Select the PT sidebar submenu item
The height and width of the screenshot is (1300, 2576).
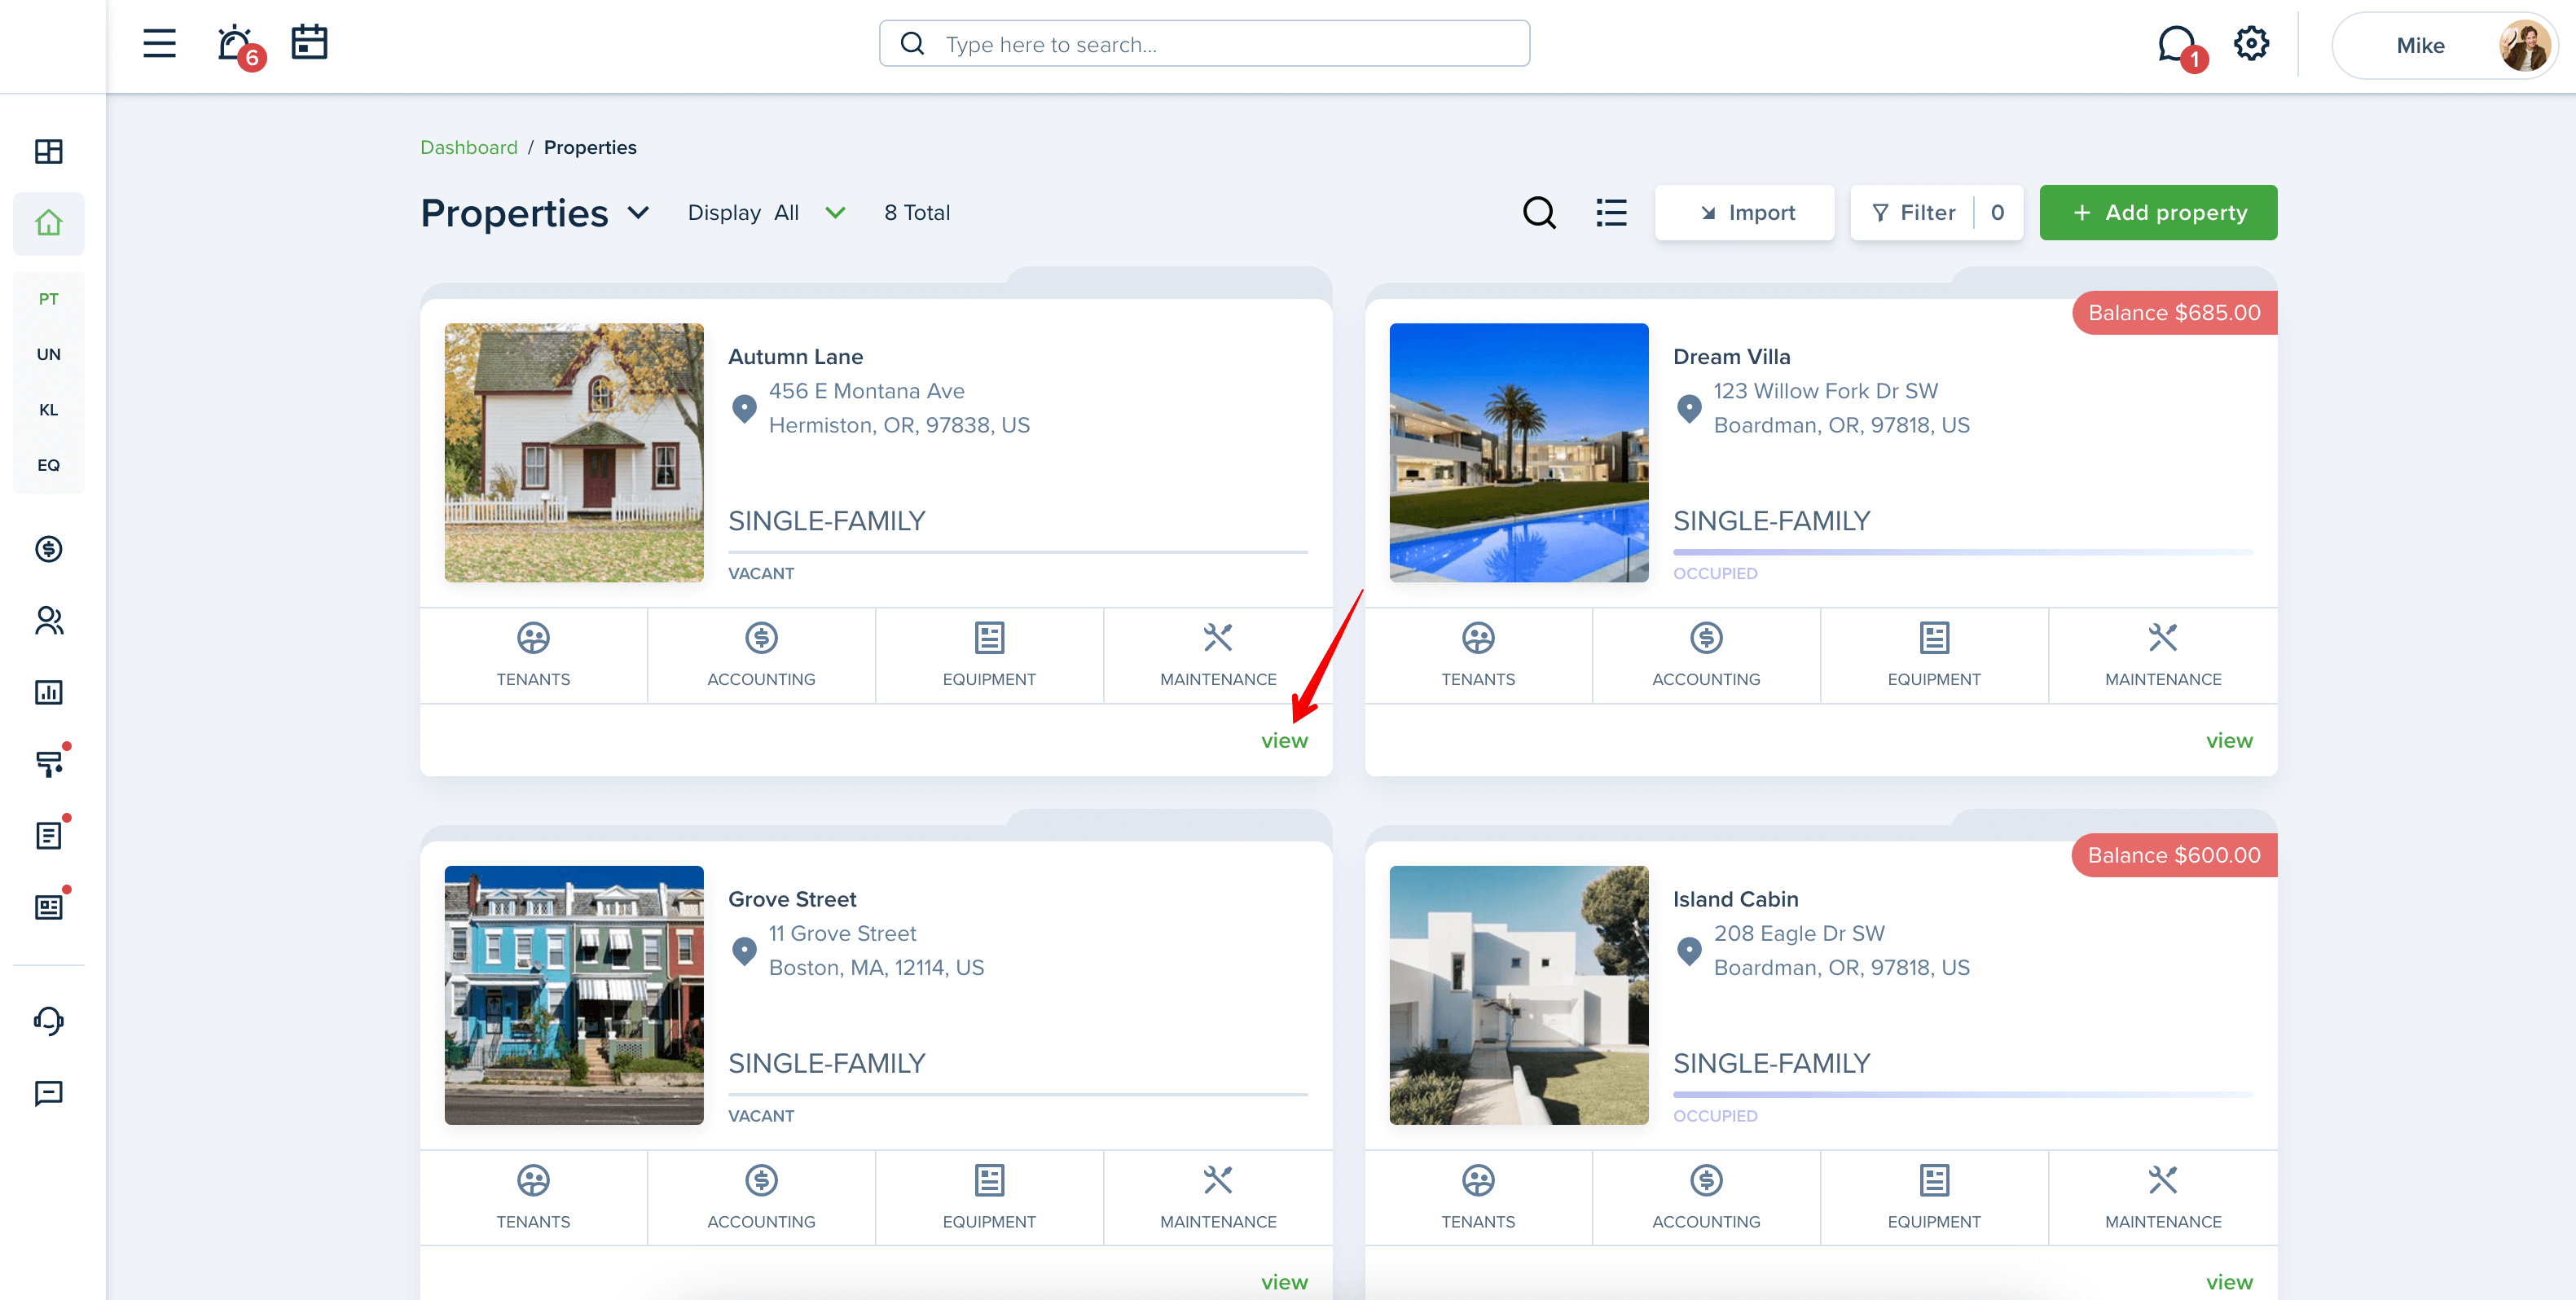[x=48, y=298]
